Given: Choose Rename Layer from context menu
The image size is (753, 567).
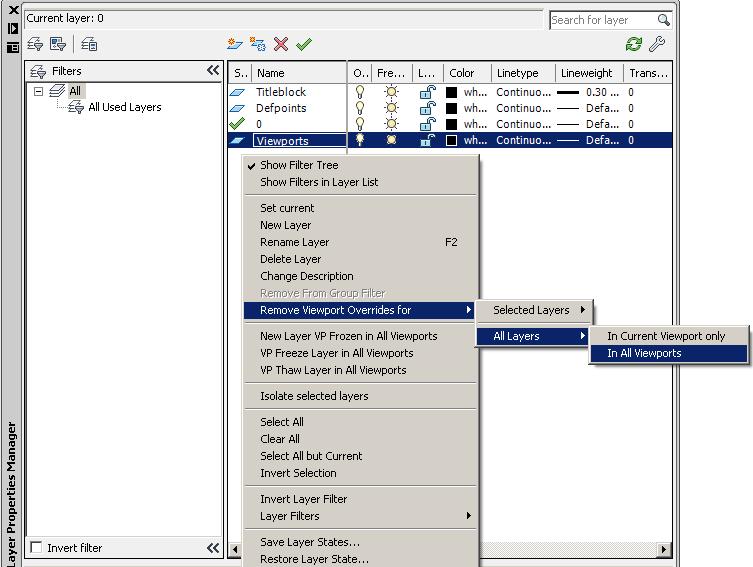Looking at the screenshot, I should point(360,242).
